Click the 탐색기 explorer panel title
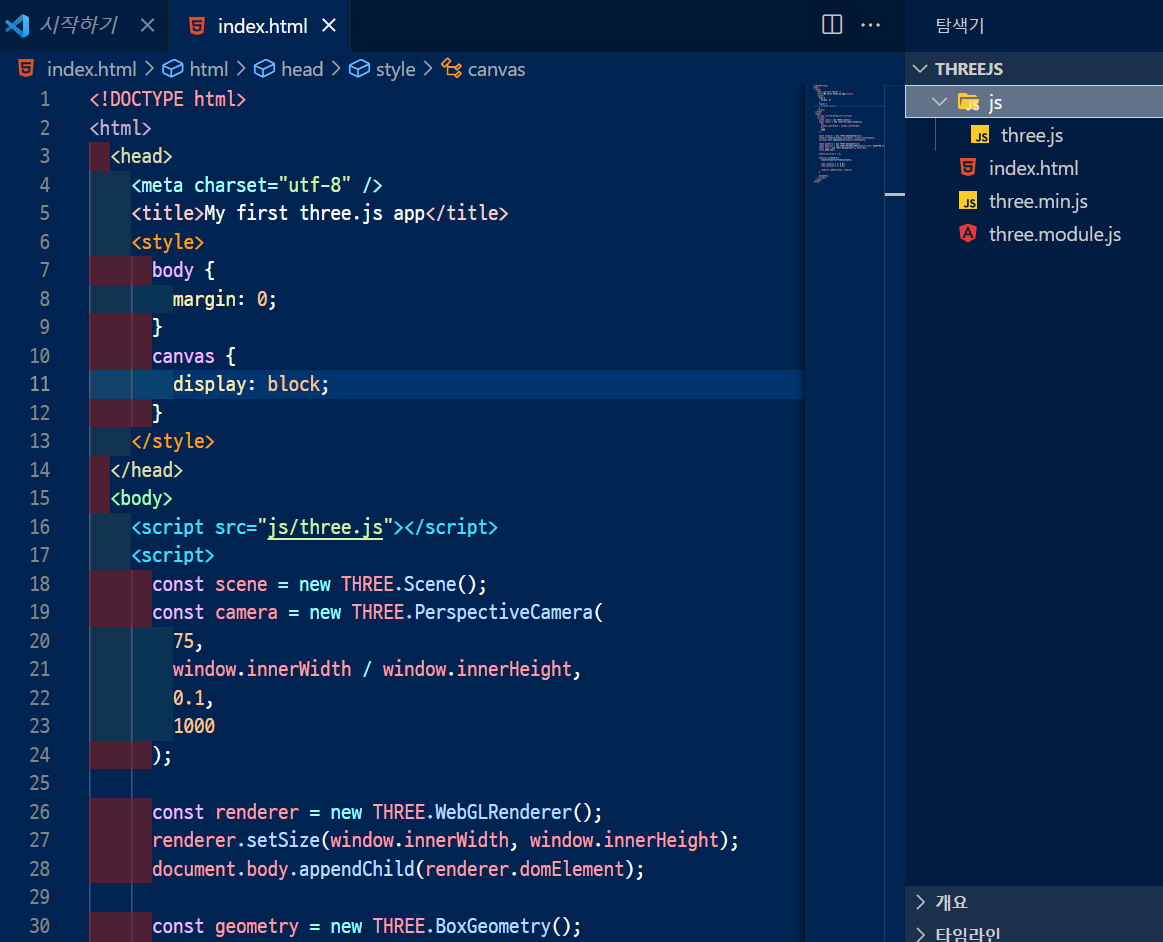This screenshot has width=1163, height=942. tap(960, 26)
